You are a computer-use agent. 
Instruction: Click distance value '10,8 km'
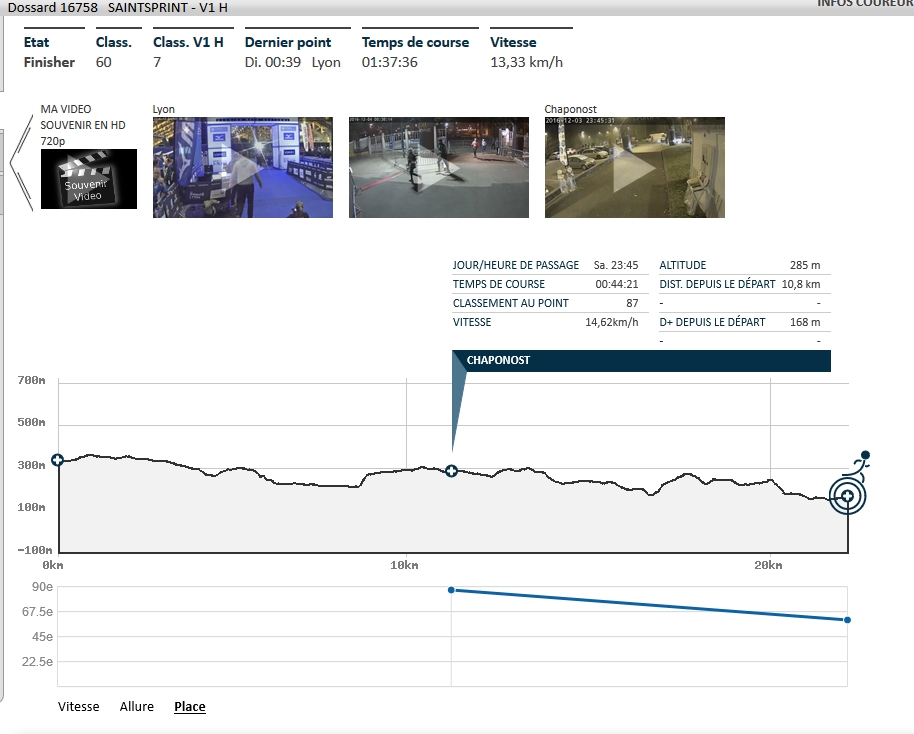coord(801,285)
